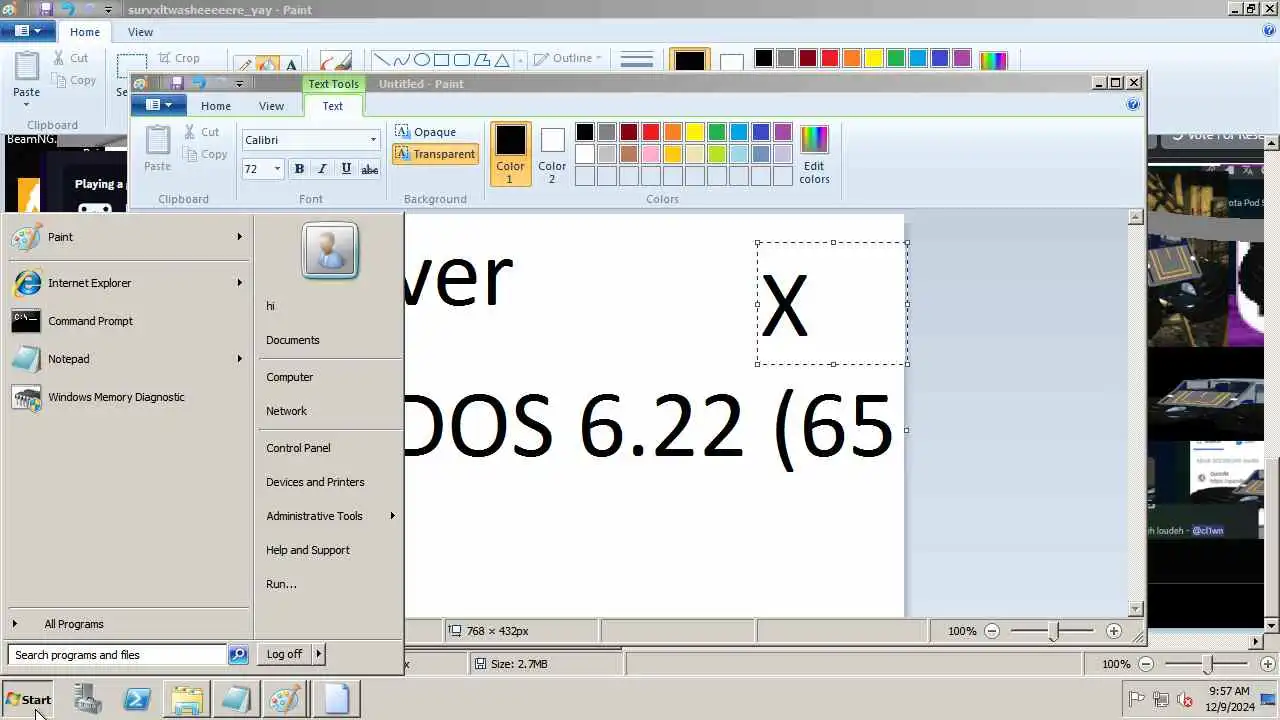This screenshot has height=720, width=1280.
Task: Select Transparent background option
Action: 435,154
